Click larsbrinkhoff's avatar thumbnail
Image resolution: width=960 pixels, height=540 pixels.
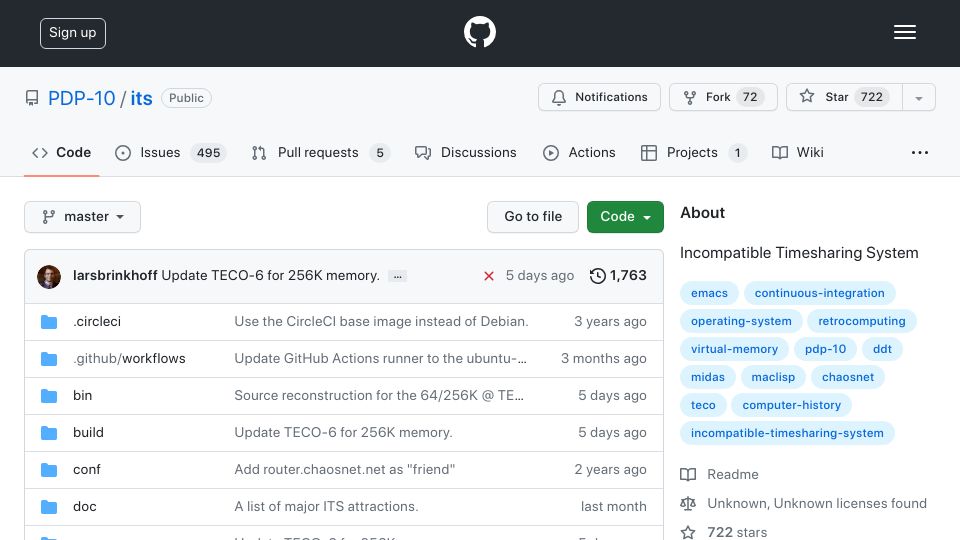(49, 276)
